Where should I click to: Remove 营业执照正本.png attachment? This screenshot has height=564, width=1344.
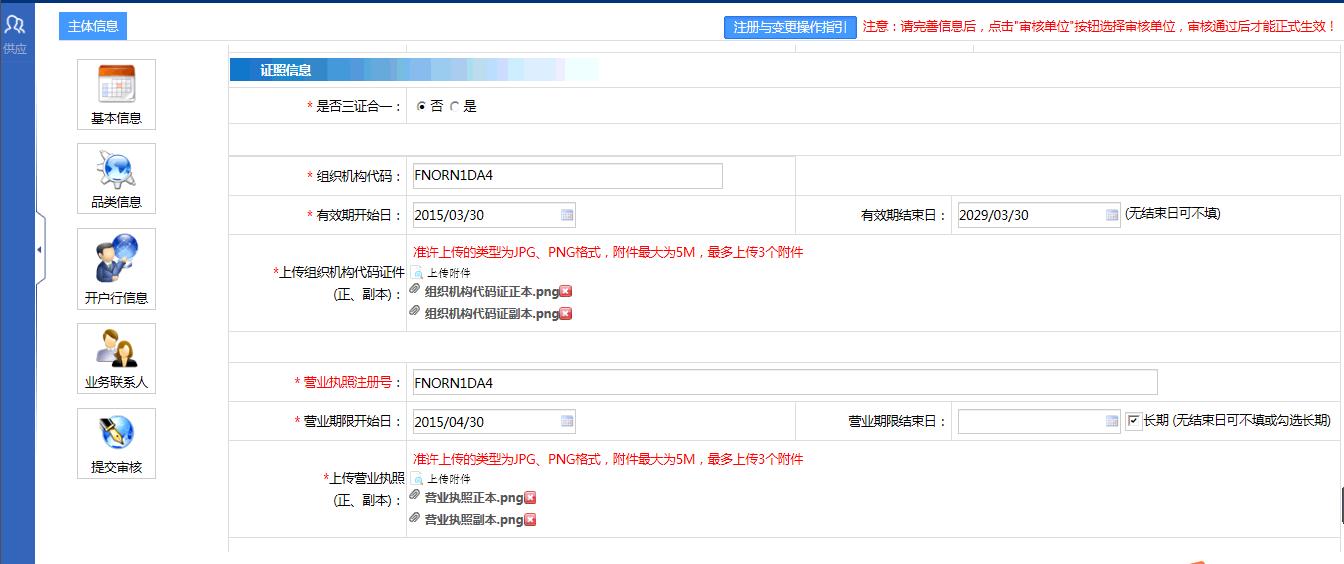coord(530,497)
